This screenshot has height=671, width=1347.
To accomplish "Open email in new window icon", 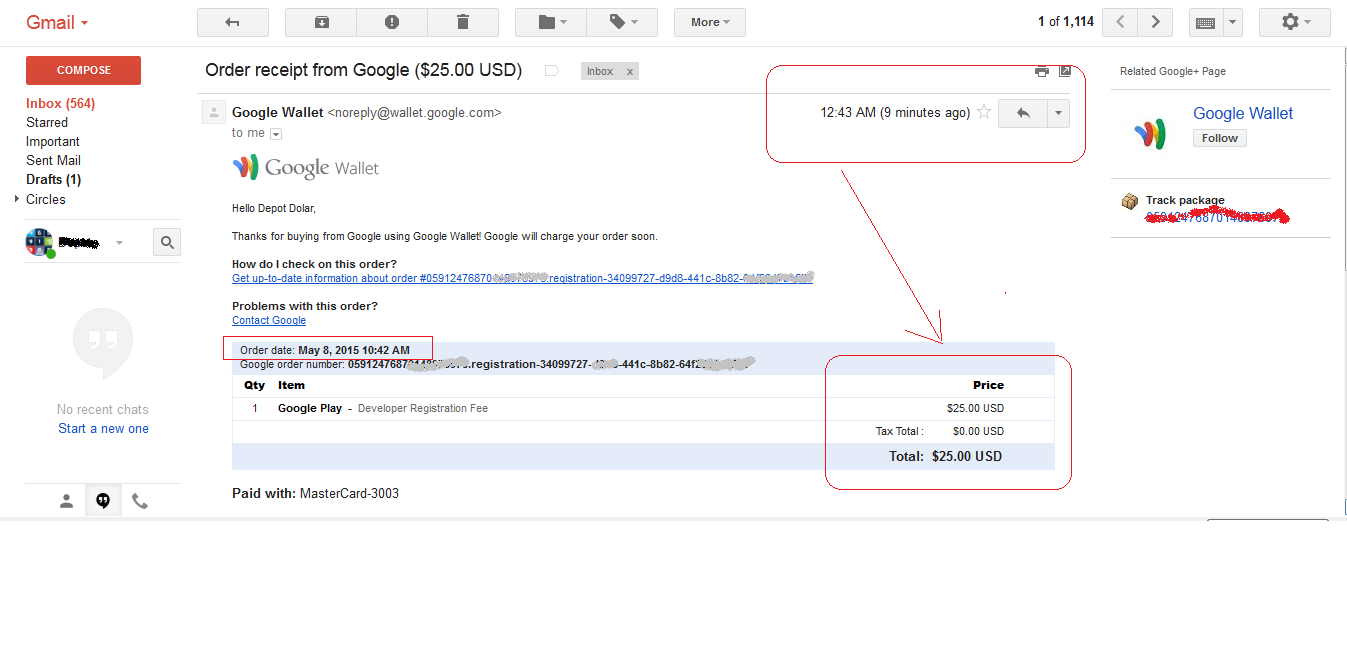I will point(1065,71).
